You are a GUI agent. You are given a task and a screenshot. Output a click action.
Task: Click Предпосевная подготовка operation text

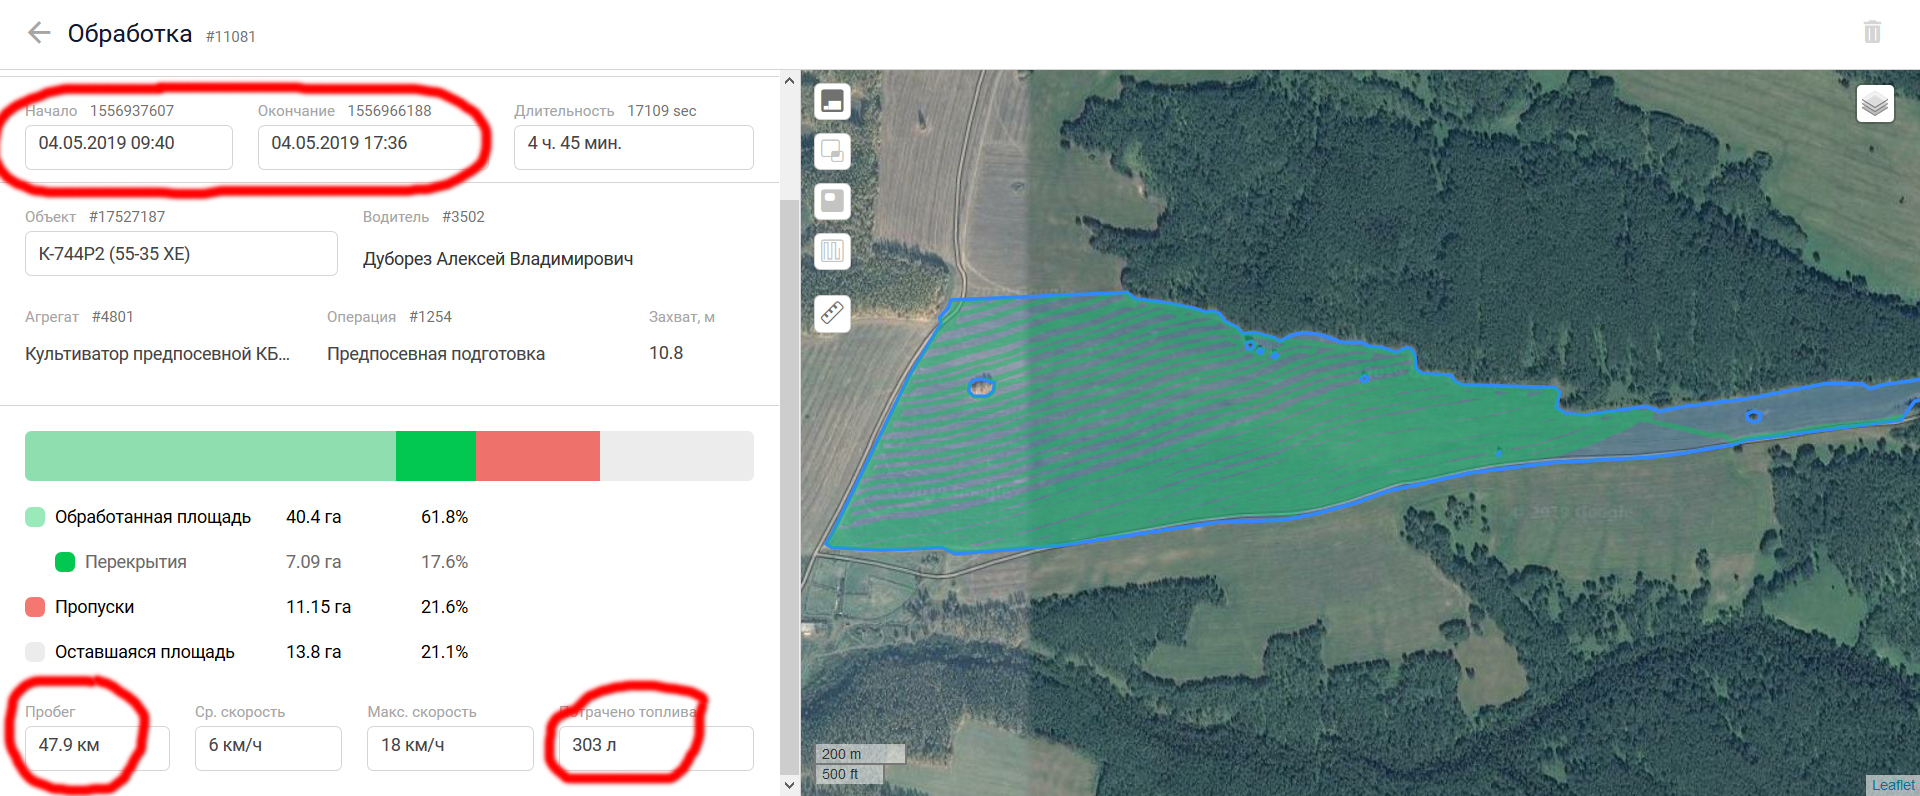tap(436, 354)
